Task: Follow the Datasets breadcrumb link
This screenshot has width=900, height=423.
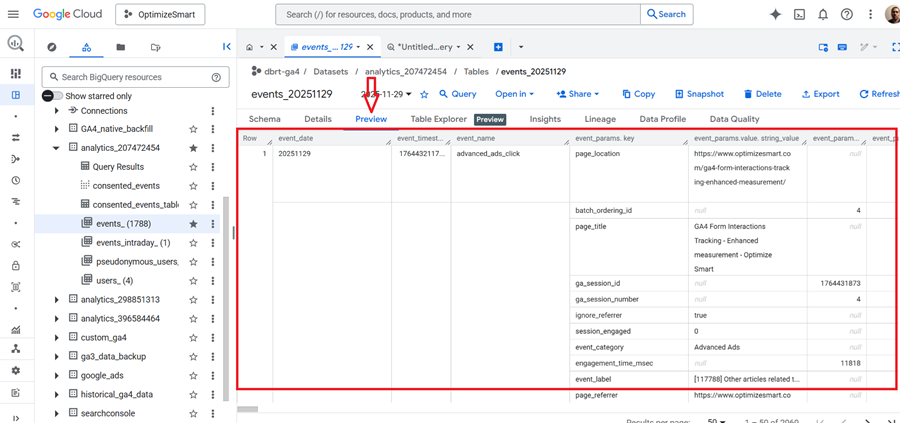Action: coord(331,72)
